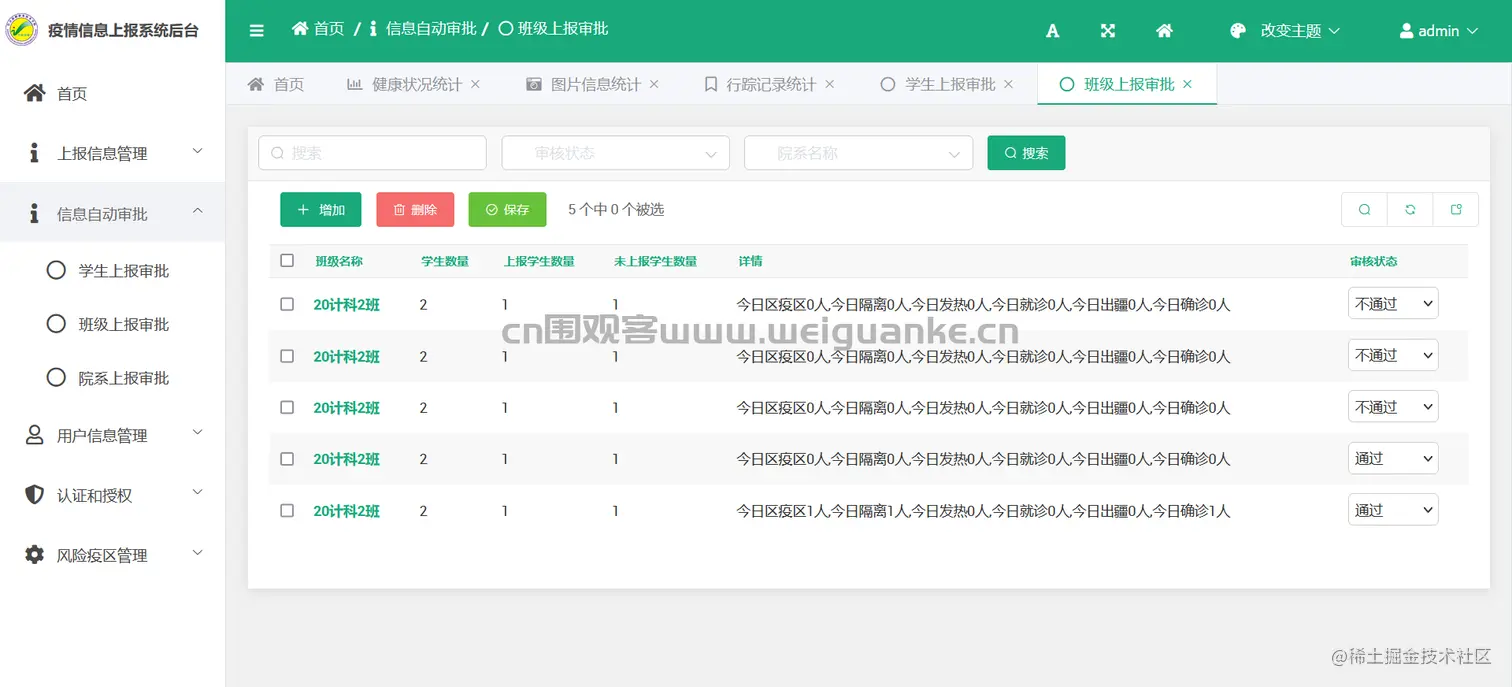Click the circle icon beside 院系上报审批
This screenshot has width=1512, height=687.
[57, 378]
